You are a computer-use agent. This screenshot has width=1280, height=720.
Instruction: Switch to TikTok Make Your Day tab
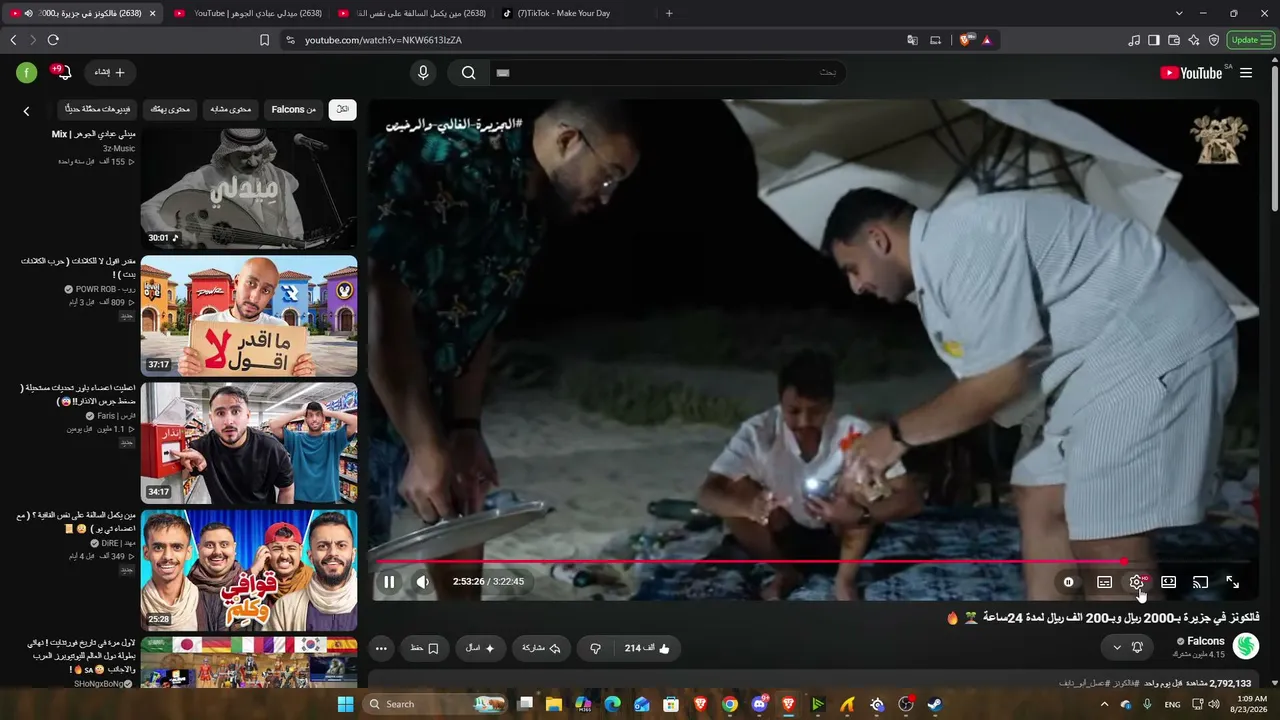[x=570, y=13]
